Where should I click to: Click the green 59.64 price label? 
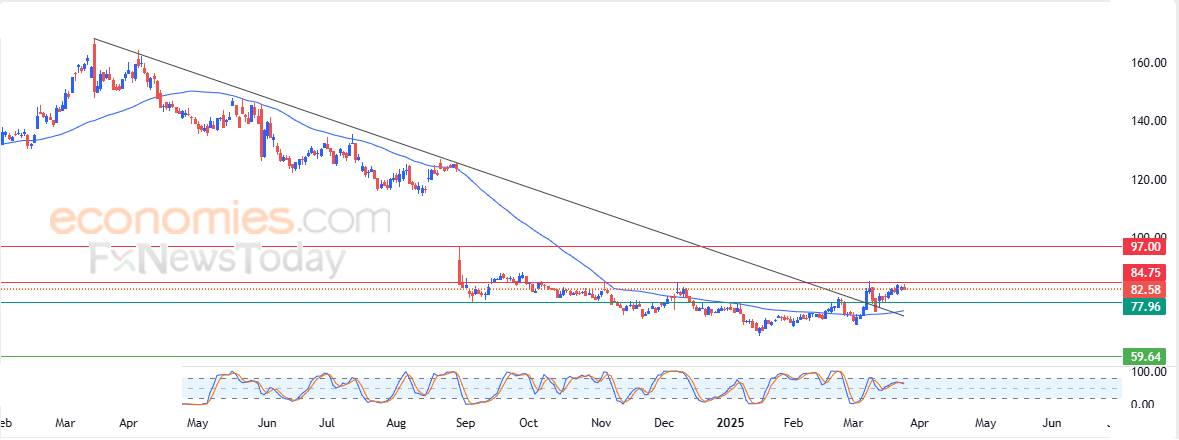click(x=1142, y=357)
